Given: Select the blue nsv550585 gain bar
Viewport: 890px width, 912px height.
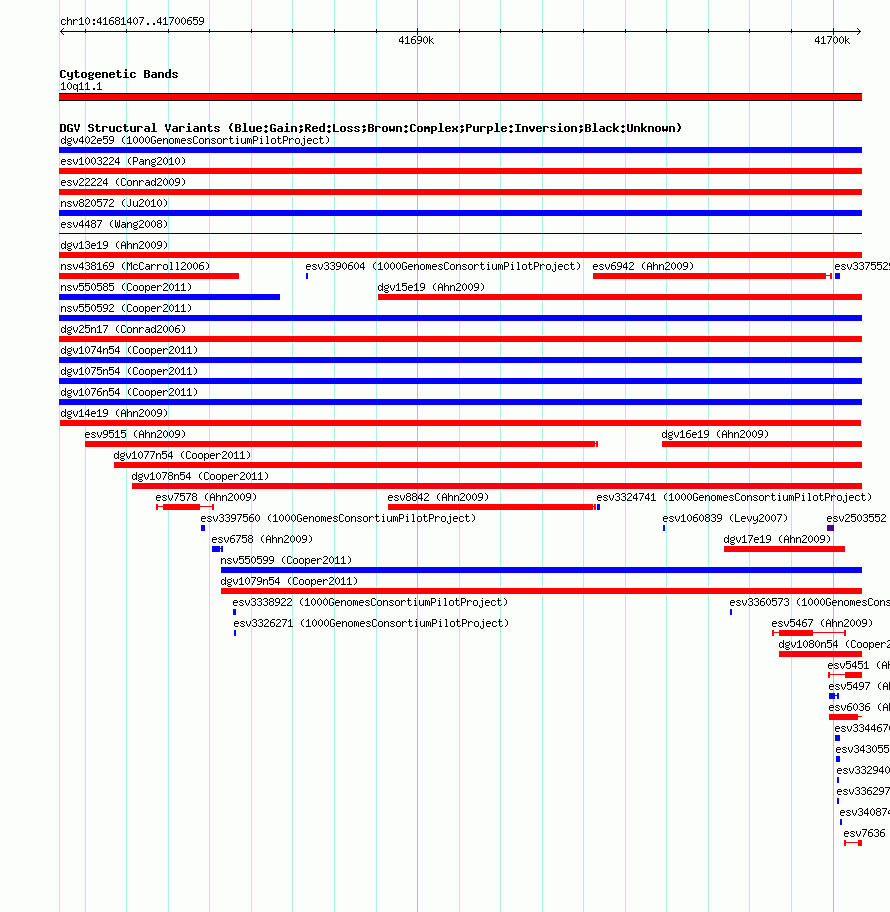Looking at the screenshot, I should click(169, 297).
